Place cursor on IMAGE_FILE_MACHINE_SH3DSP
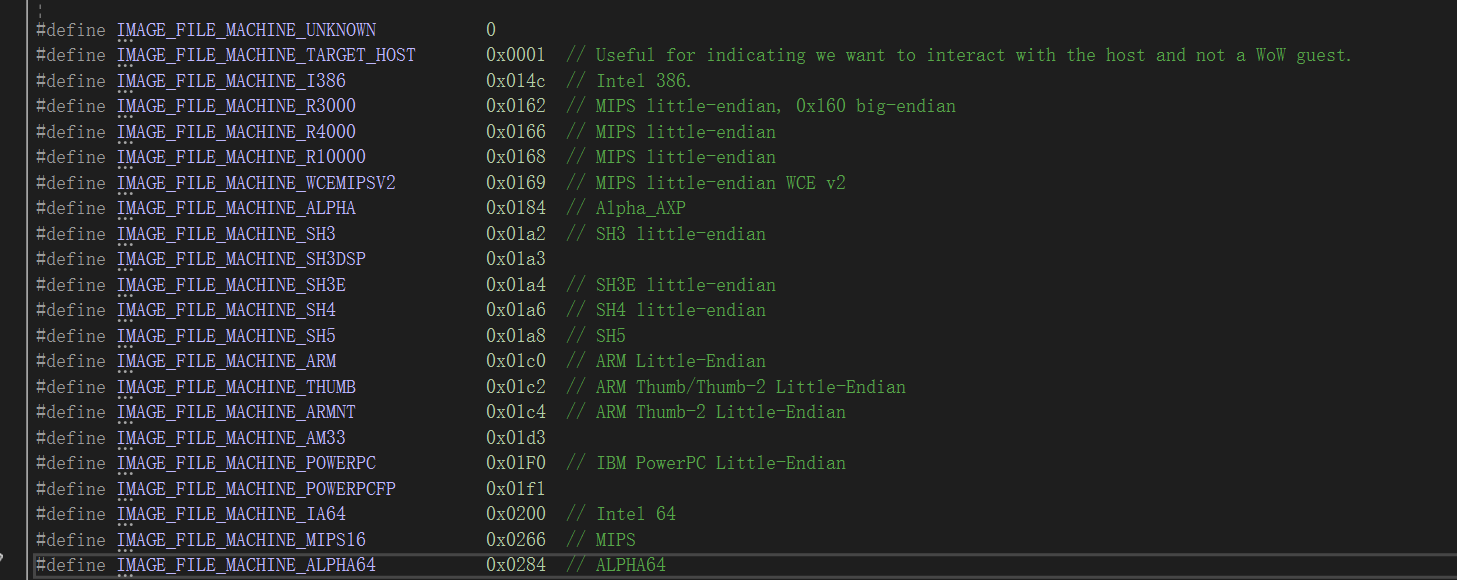1457x580 pixels. tap(241, 259)
